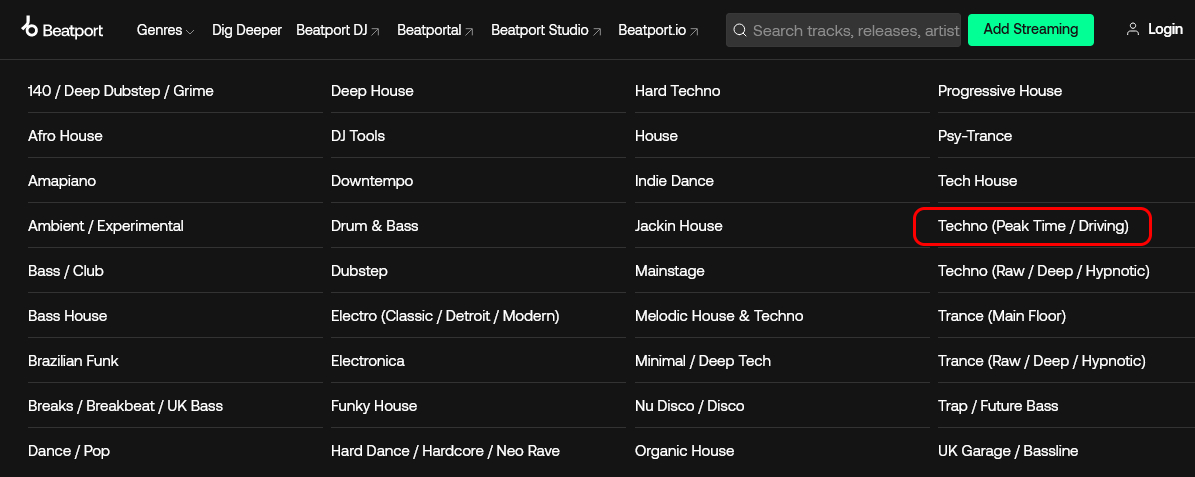
Task: Click the Add Streaming button
Action: (1031, 29)
